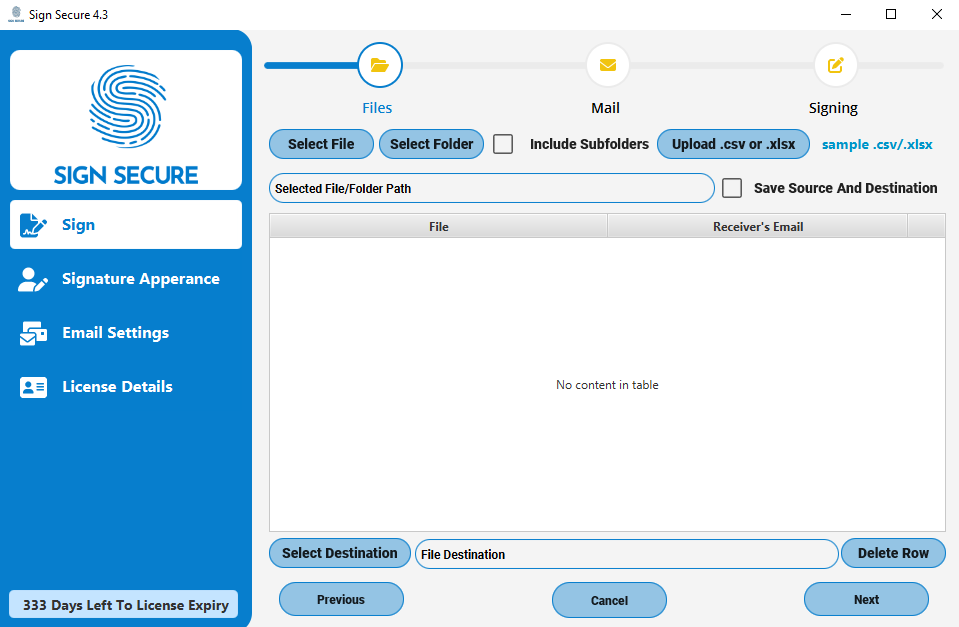Screen dimensions: 959x627
Task: Click the Select Destination button
Action: pos(339,553)
